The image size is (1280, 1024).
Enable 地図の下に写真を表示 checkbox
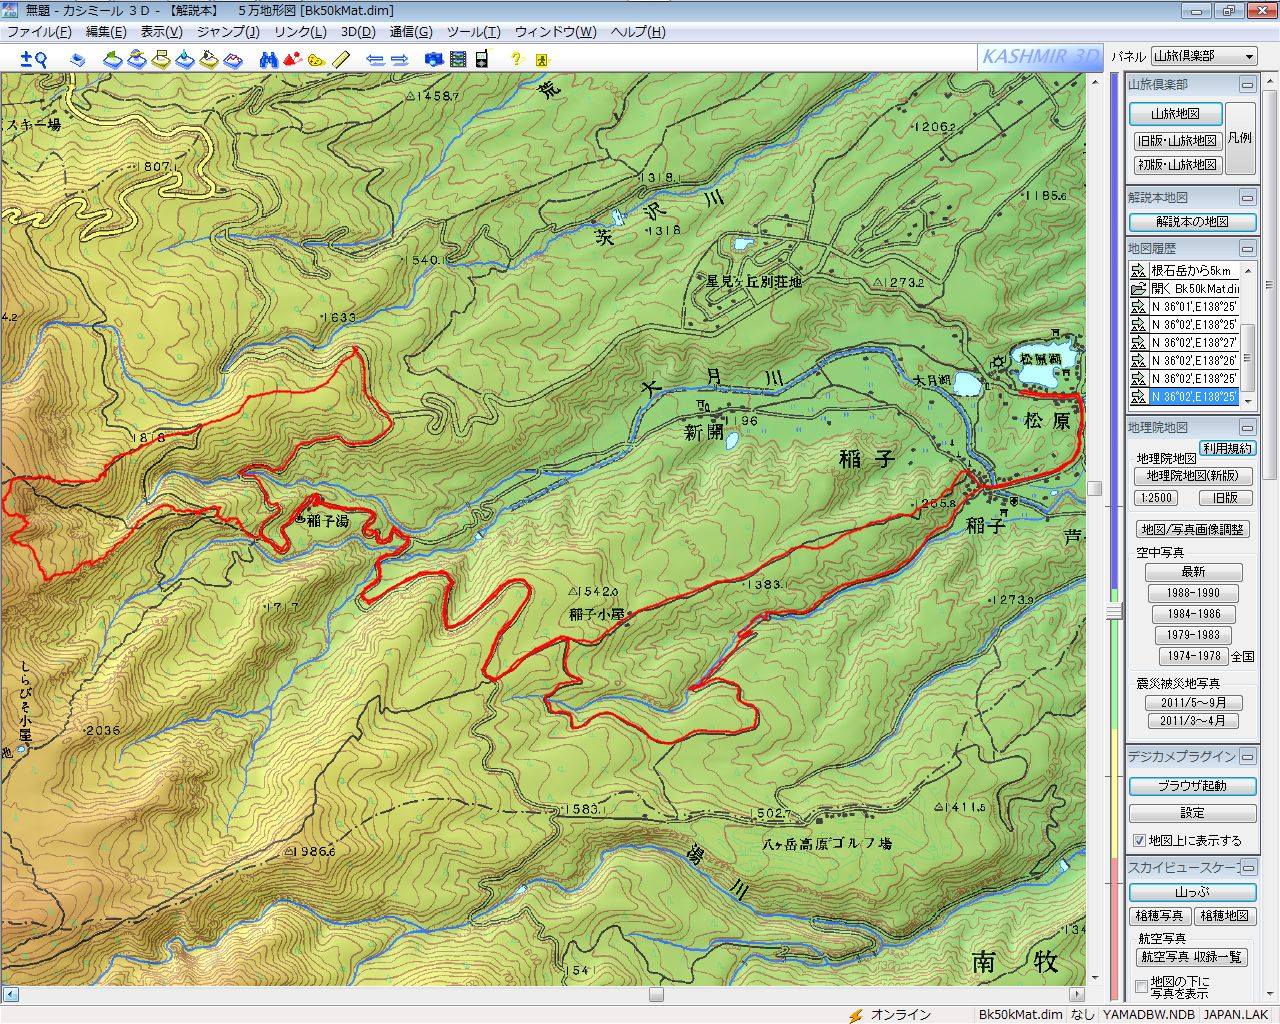1141,987
